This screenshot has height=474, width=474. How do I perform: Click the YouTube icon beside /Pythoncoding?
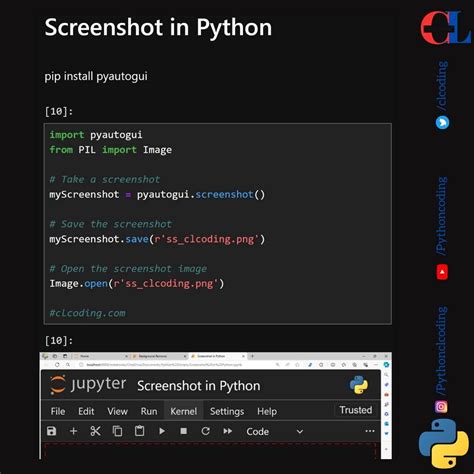[x=442, y=272]
